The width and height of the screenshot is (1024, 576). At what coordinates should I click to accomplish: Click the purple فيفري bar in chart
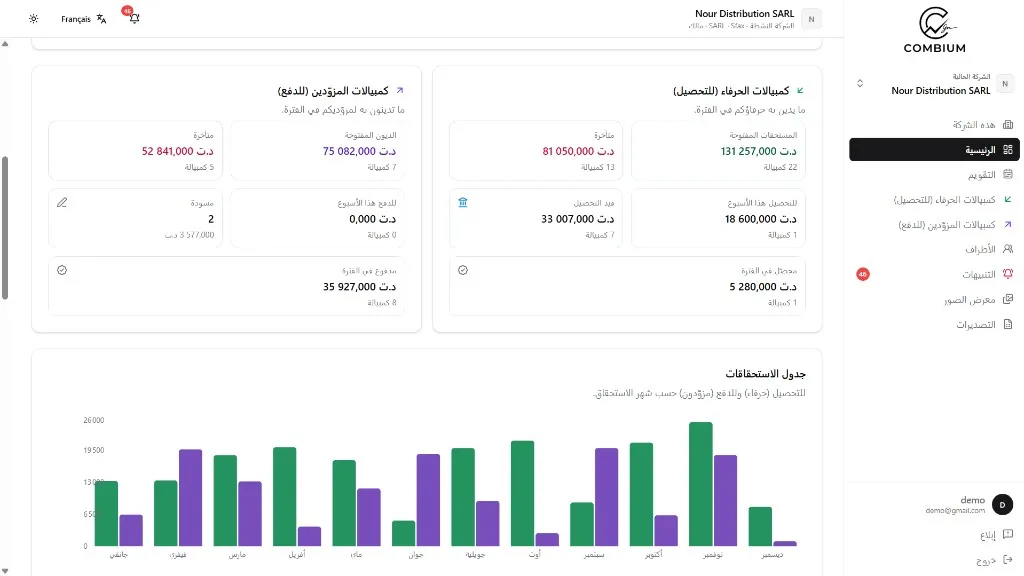click(190, 498)
